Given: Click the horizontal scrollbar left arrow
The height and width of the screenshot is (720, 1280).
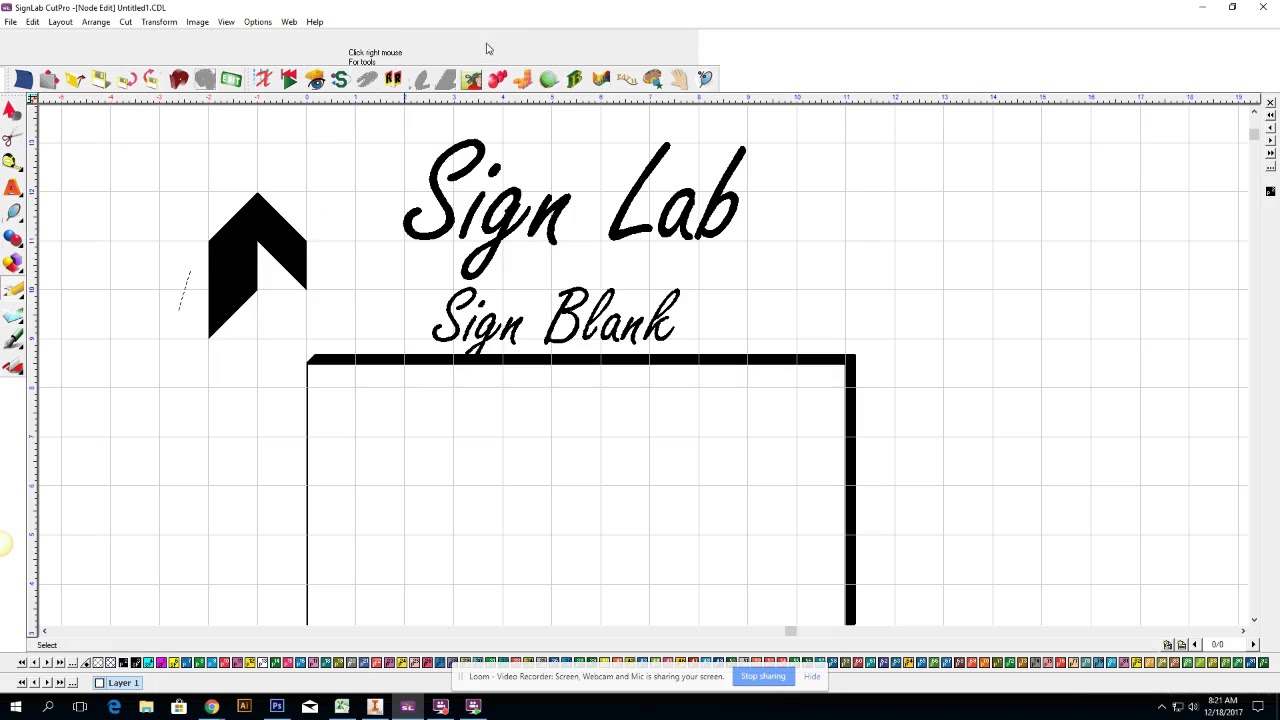Looking at the screenshot, I should pos(44,631).
